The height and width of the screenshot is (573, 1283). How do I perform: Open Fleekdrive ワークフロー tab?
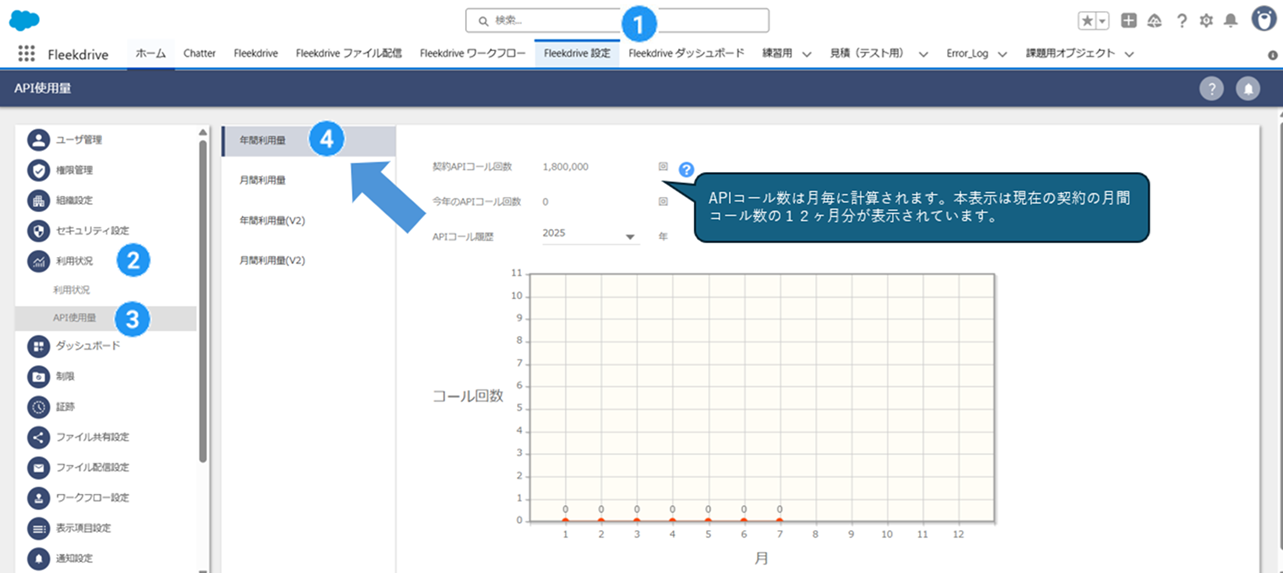[x=473, y=54]
